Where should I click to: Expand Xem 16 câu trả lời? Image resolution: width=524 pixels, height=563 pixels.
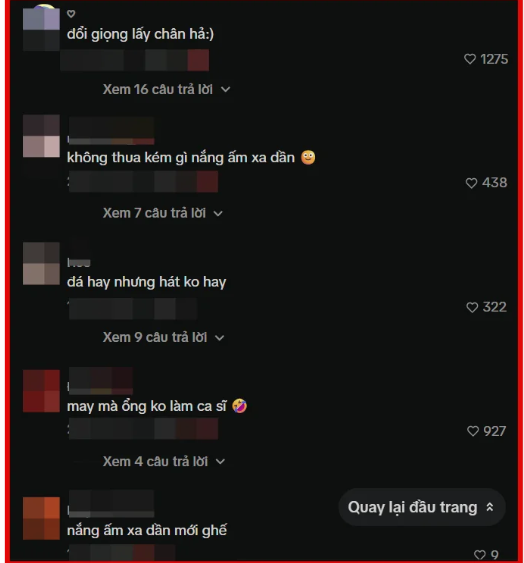166,89
